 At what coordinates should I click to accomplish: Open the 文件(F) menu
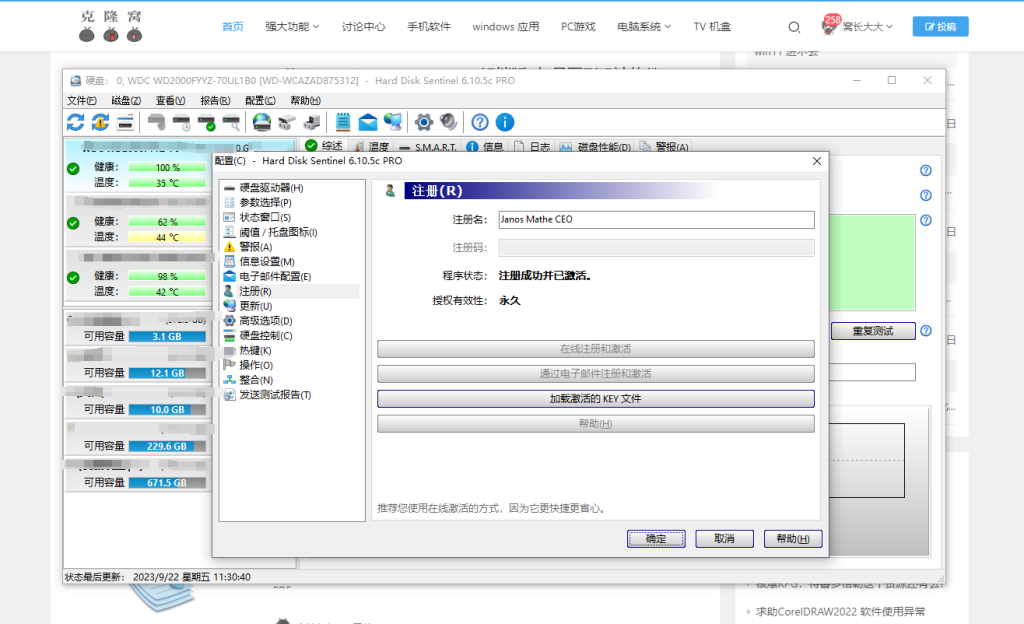pyautogui.click(x=82, y=101)
